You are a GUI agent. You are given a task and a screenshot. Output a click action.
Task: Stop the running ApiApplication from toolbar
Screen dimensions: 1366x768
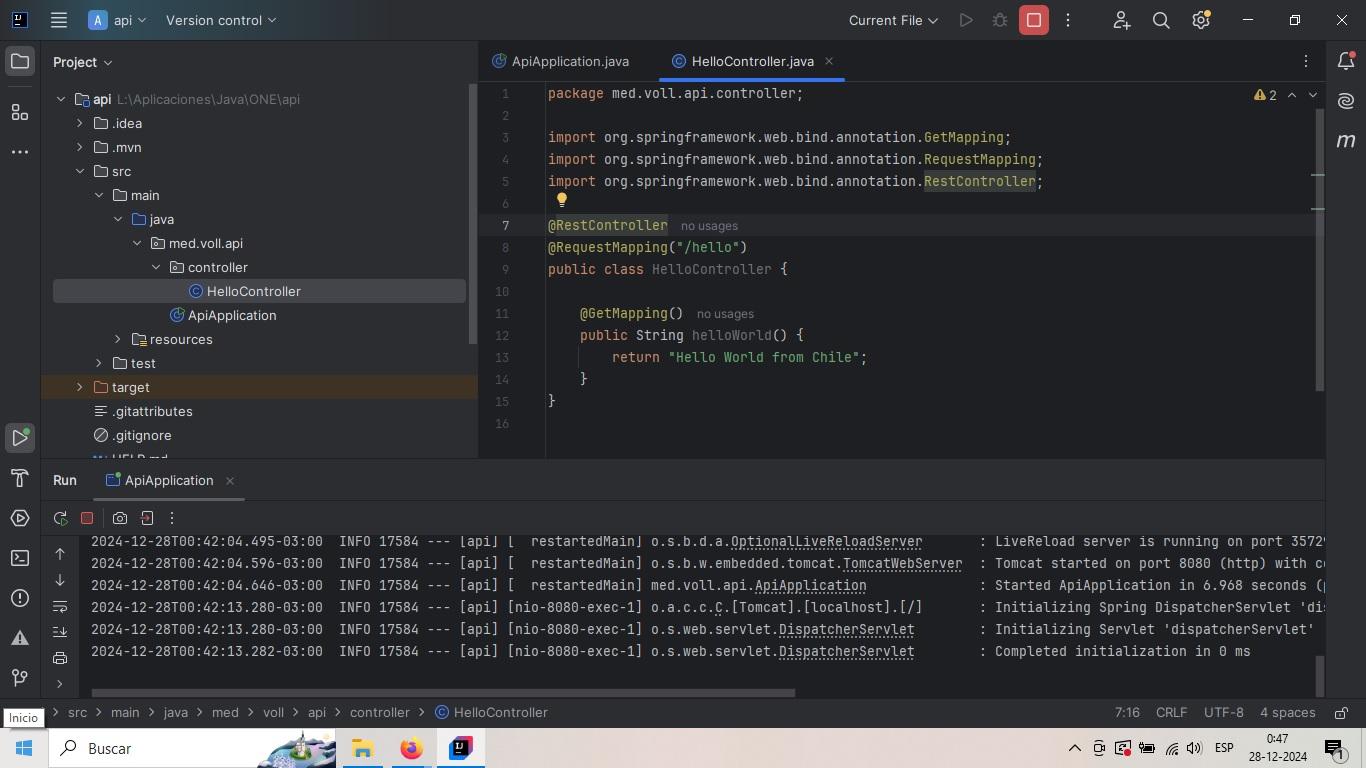[x=1034, y=20]
